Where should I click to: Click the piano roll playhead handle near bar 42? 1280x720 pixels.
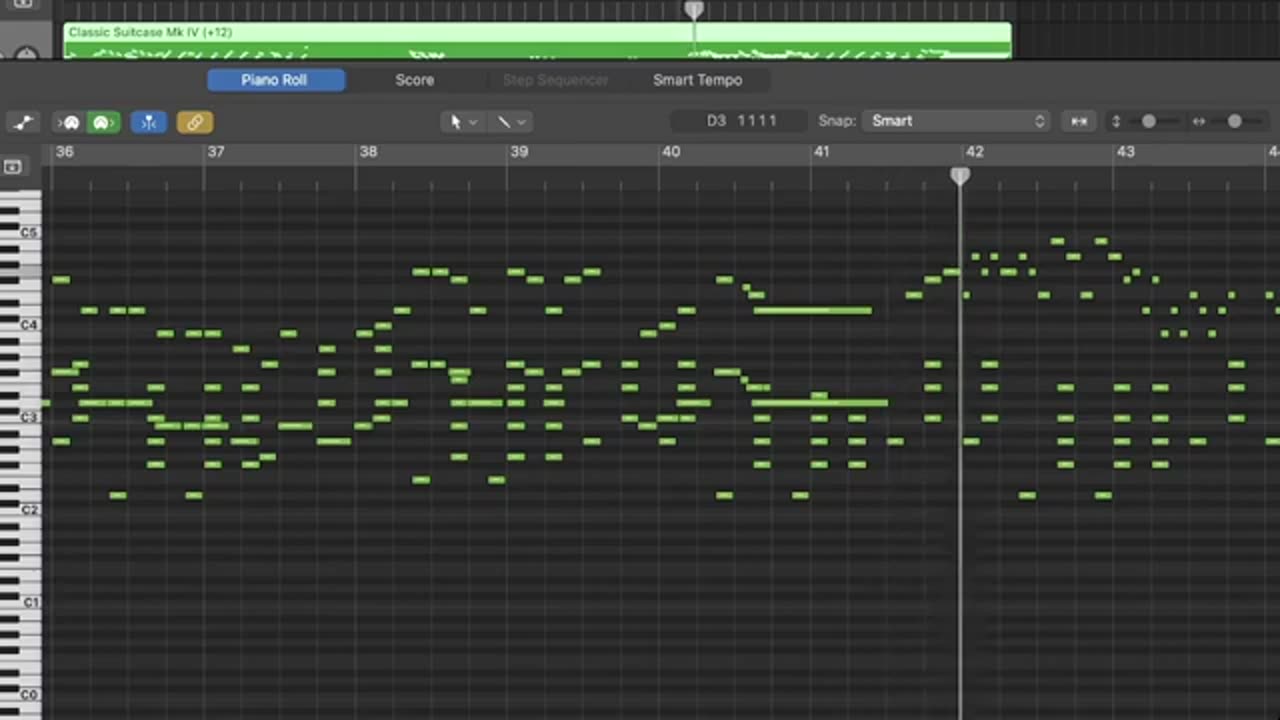click(960, 177)
